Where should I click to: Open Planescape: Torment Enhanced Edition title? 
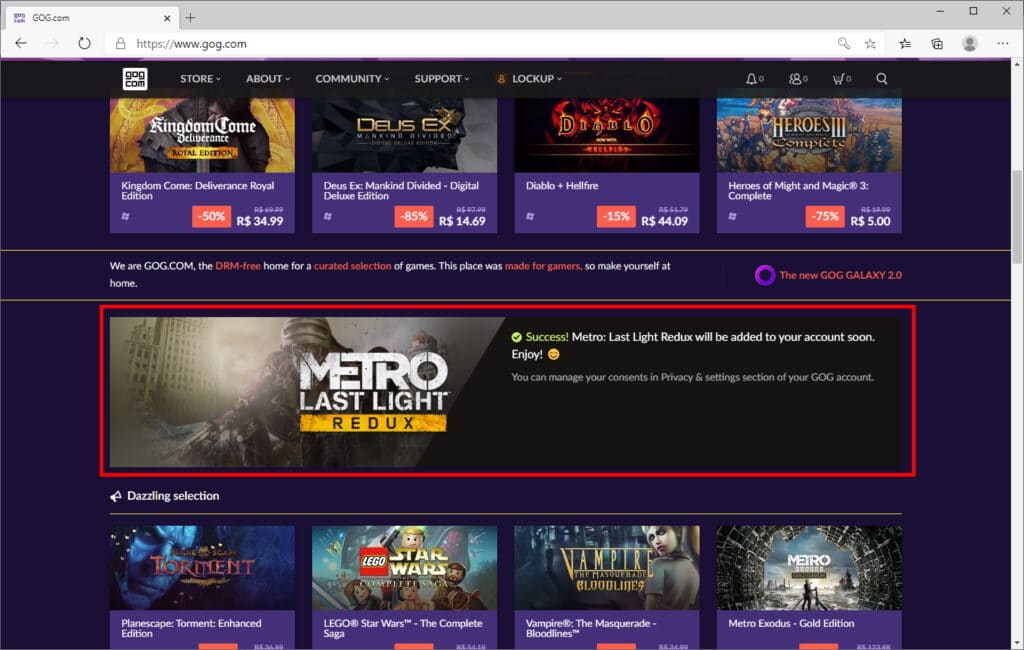pyautogui.click(x=191, y=628)
